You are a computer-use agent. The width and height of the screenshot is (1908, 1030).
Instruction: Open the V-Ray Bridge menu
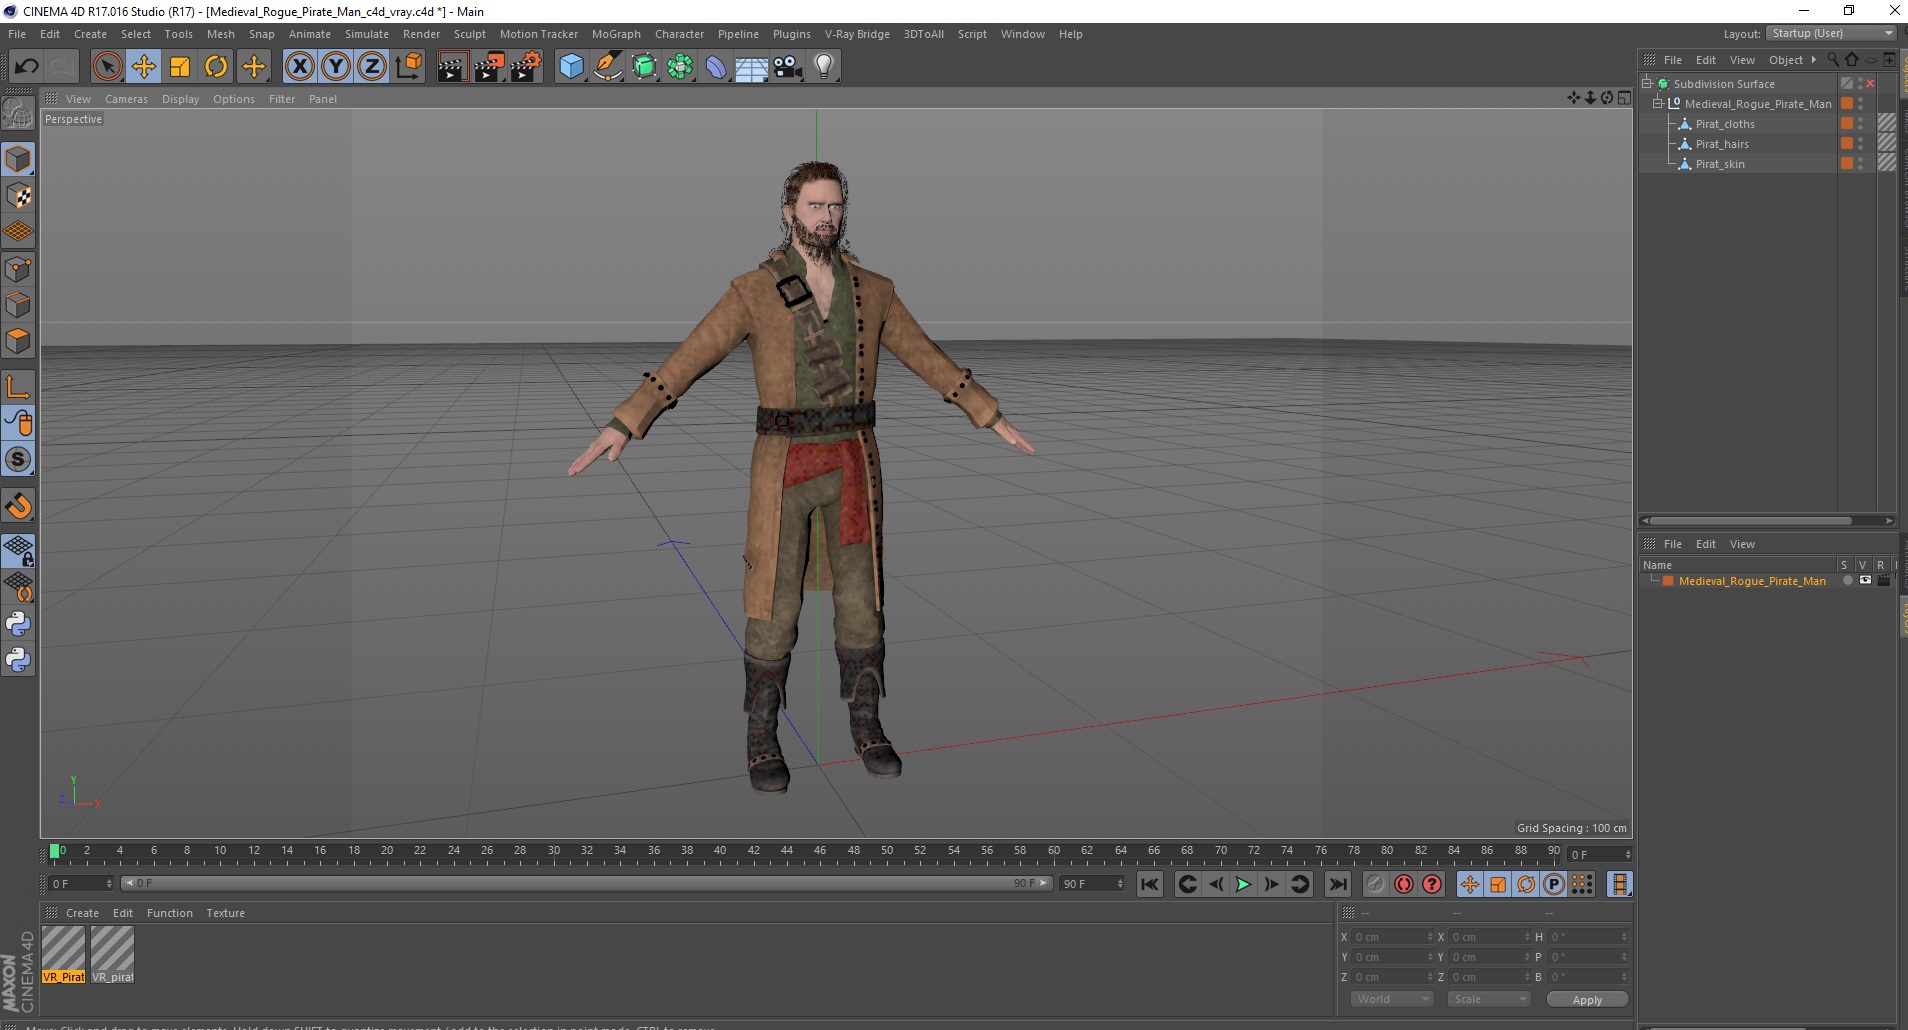857,34
